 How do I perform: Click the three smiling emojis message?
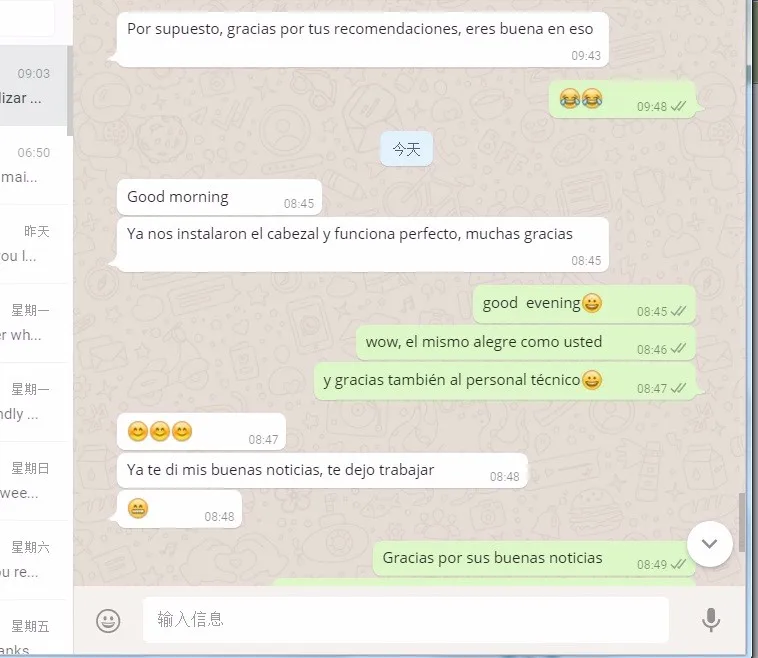click(201, 431)
